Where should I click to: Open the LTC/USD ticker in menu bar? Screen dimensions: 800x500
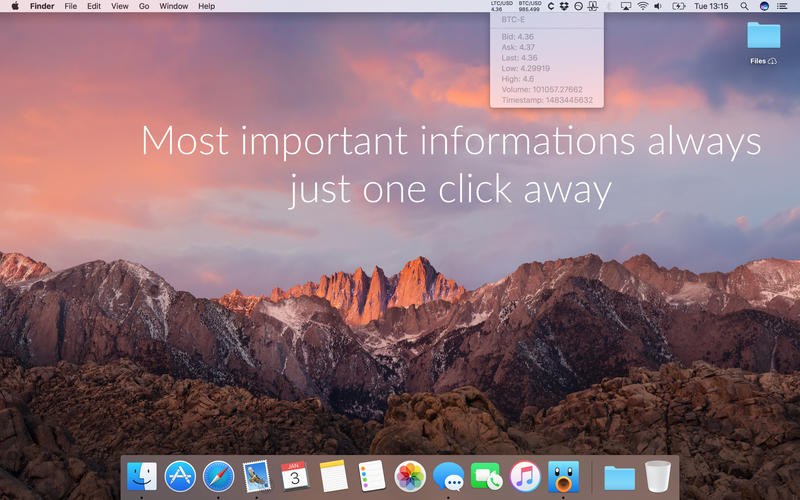click(x=502, y=6)
